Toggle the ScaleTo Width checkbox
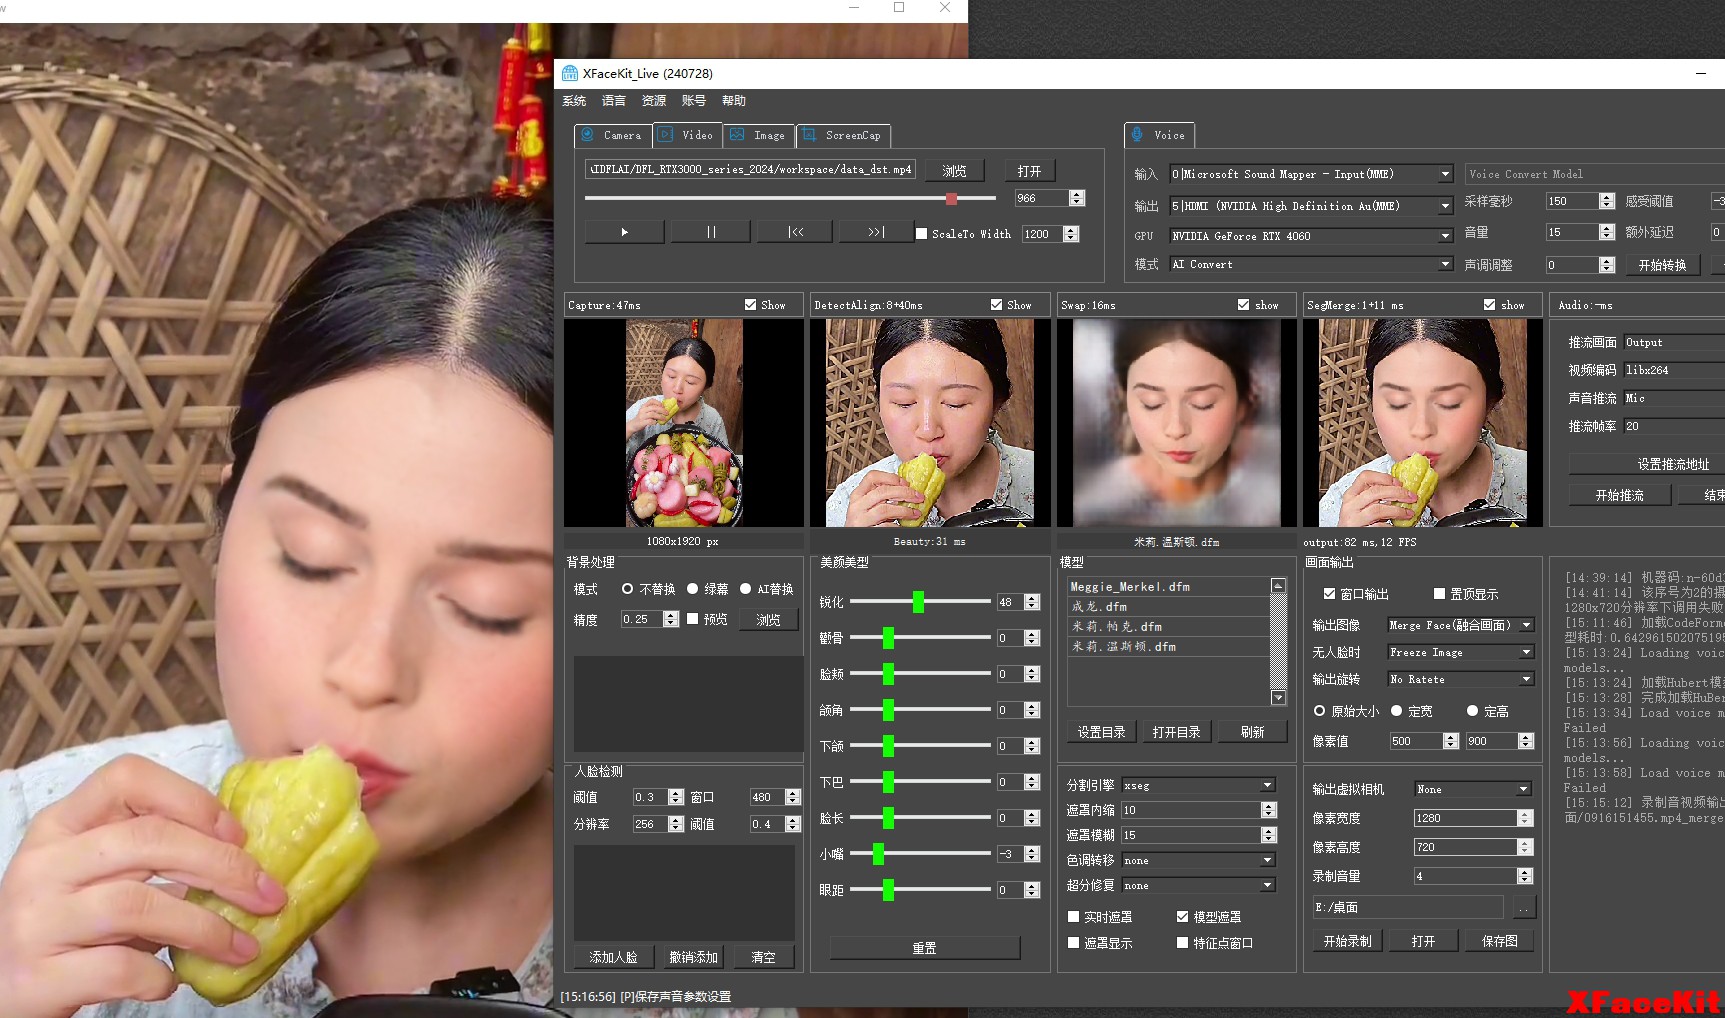The height and width of the screenshot is (1018, 1725). (x=922, y=234)
